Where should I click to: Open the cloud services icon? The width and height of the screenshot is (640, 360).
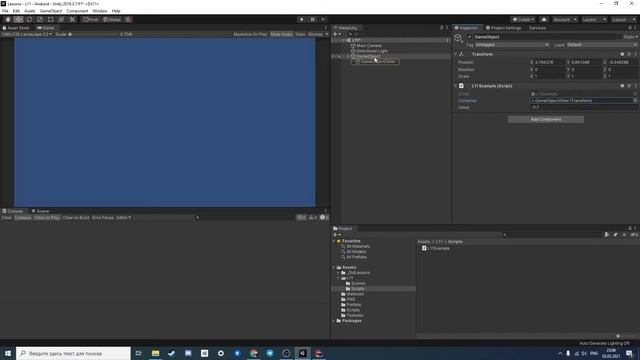pos(544,20)
